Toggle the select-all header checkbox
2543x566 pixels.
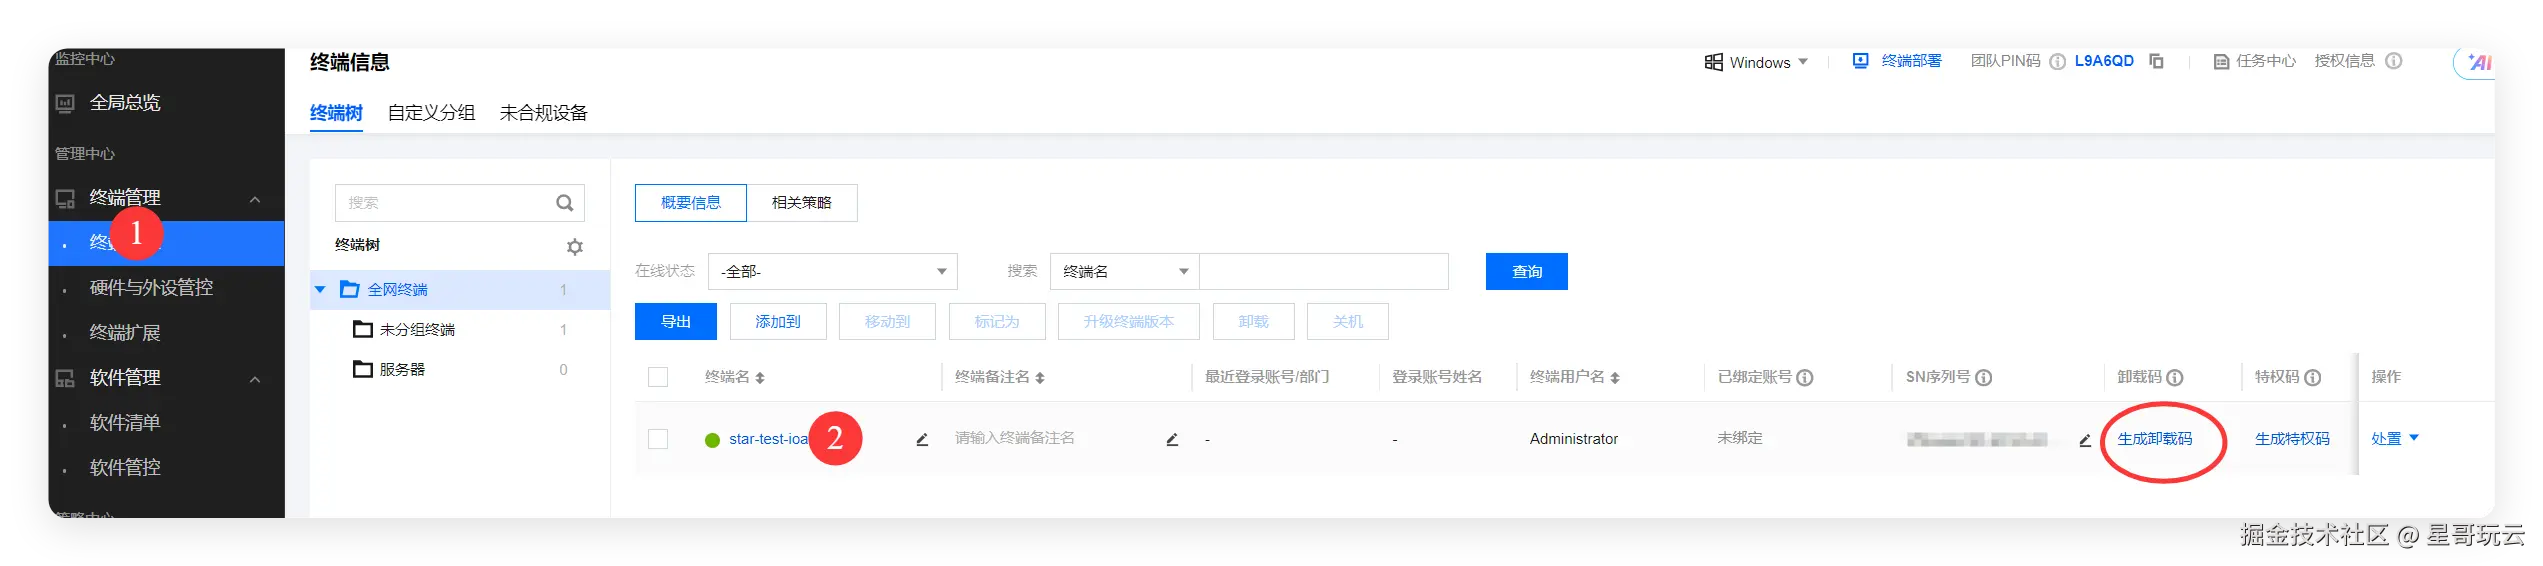click(658, 377)
